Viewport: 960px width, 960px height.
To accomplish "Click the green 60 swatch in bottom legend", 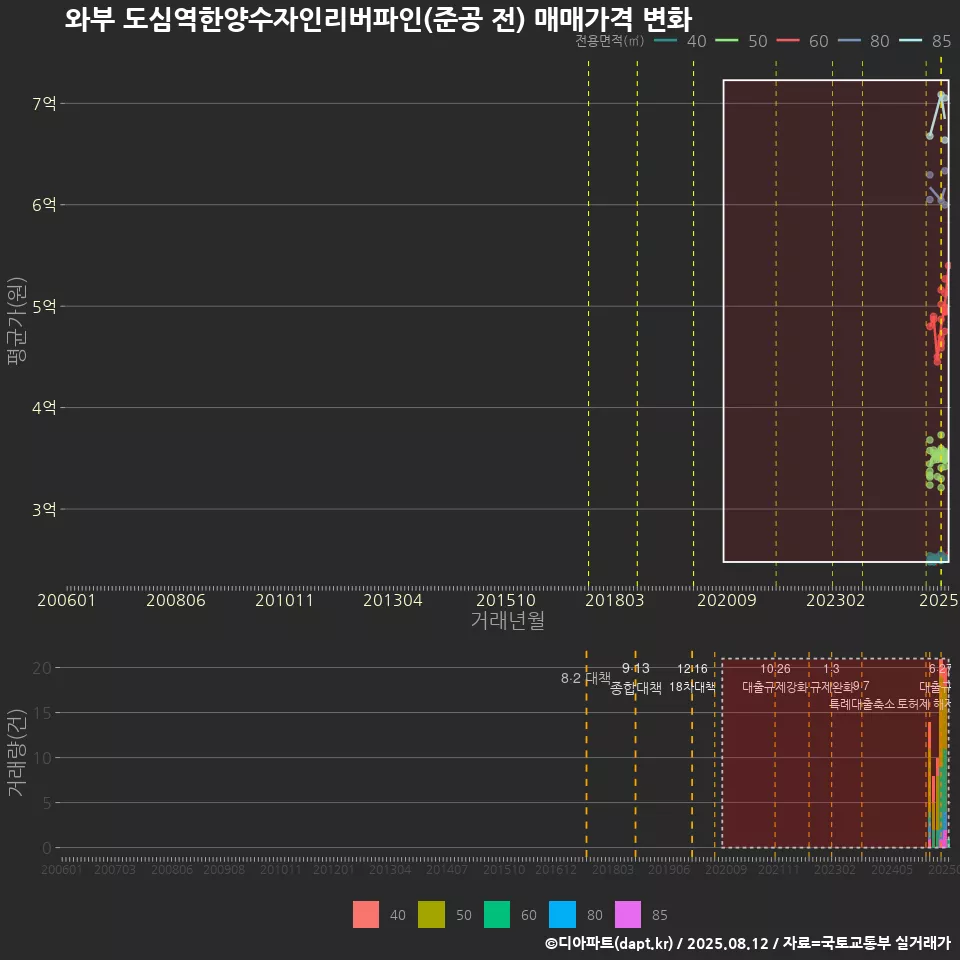I will click(x=497, y=914).
